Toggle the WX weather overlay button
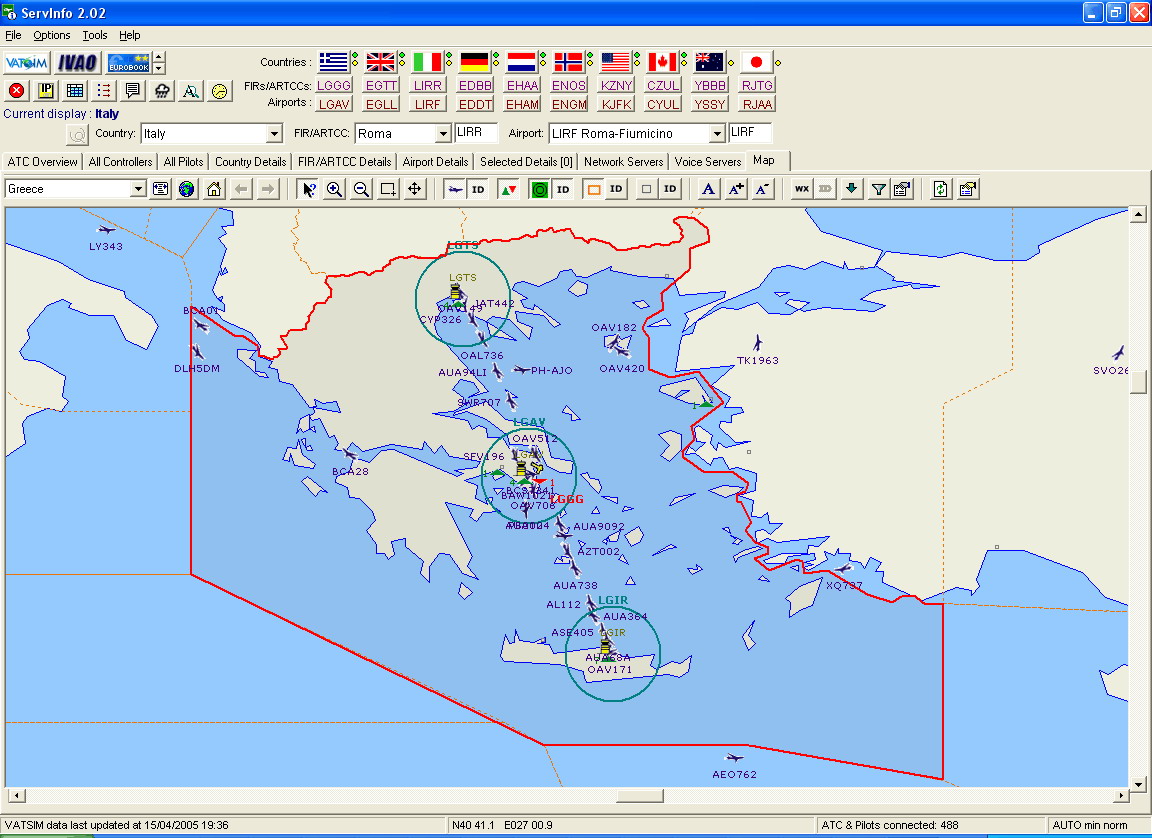 (802, 189)
